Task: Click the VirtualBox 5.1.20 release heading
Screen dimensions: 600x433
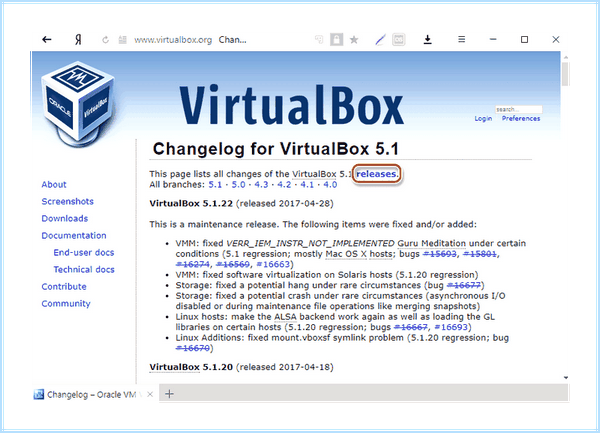Action: [x=191, y=367]
